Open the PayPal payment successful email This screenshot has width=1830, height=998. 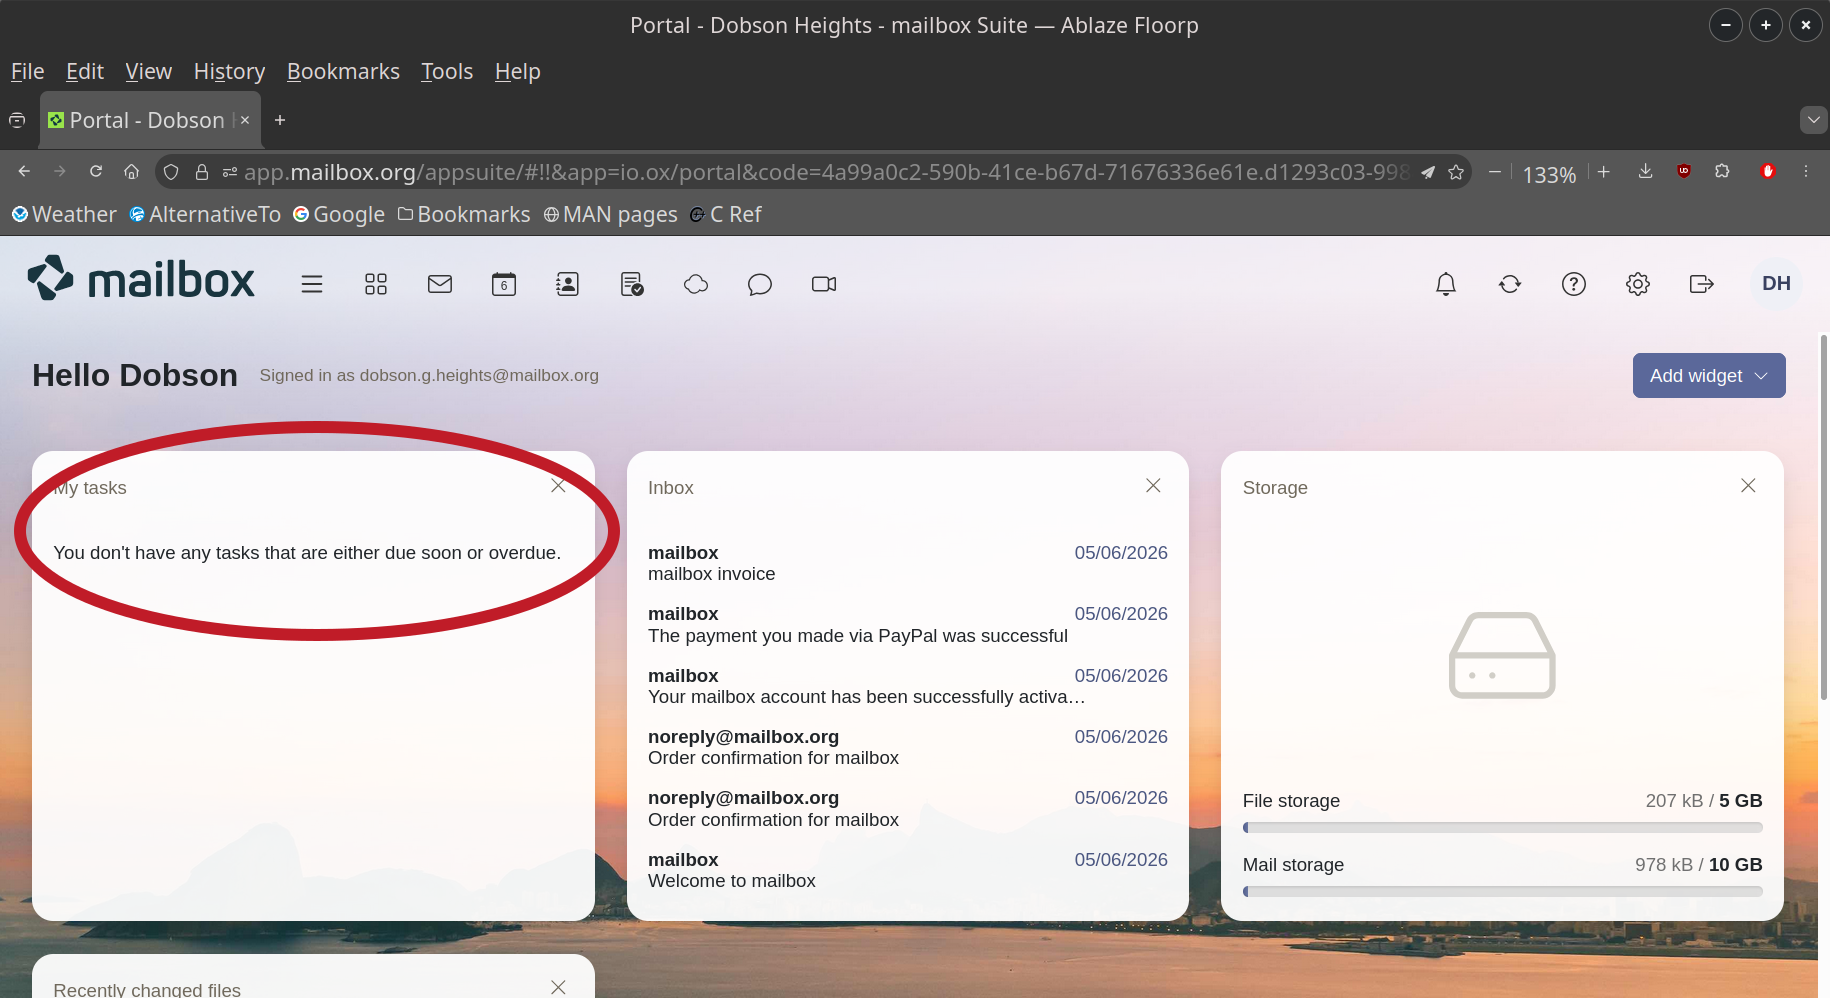pos(907,625)
